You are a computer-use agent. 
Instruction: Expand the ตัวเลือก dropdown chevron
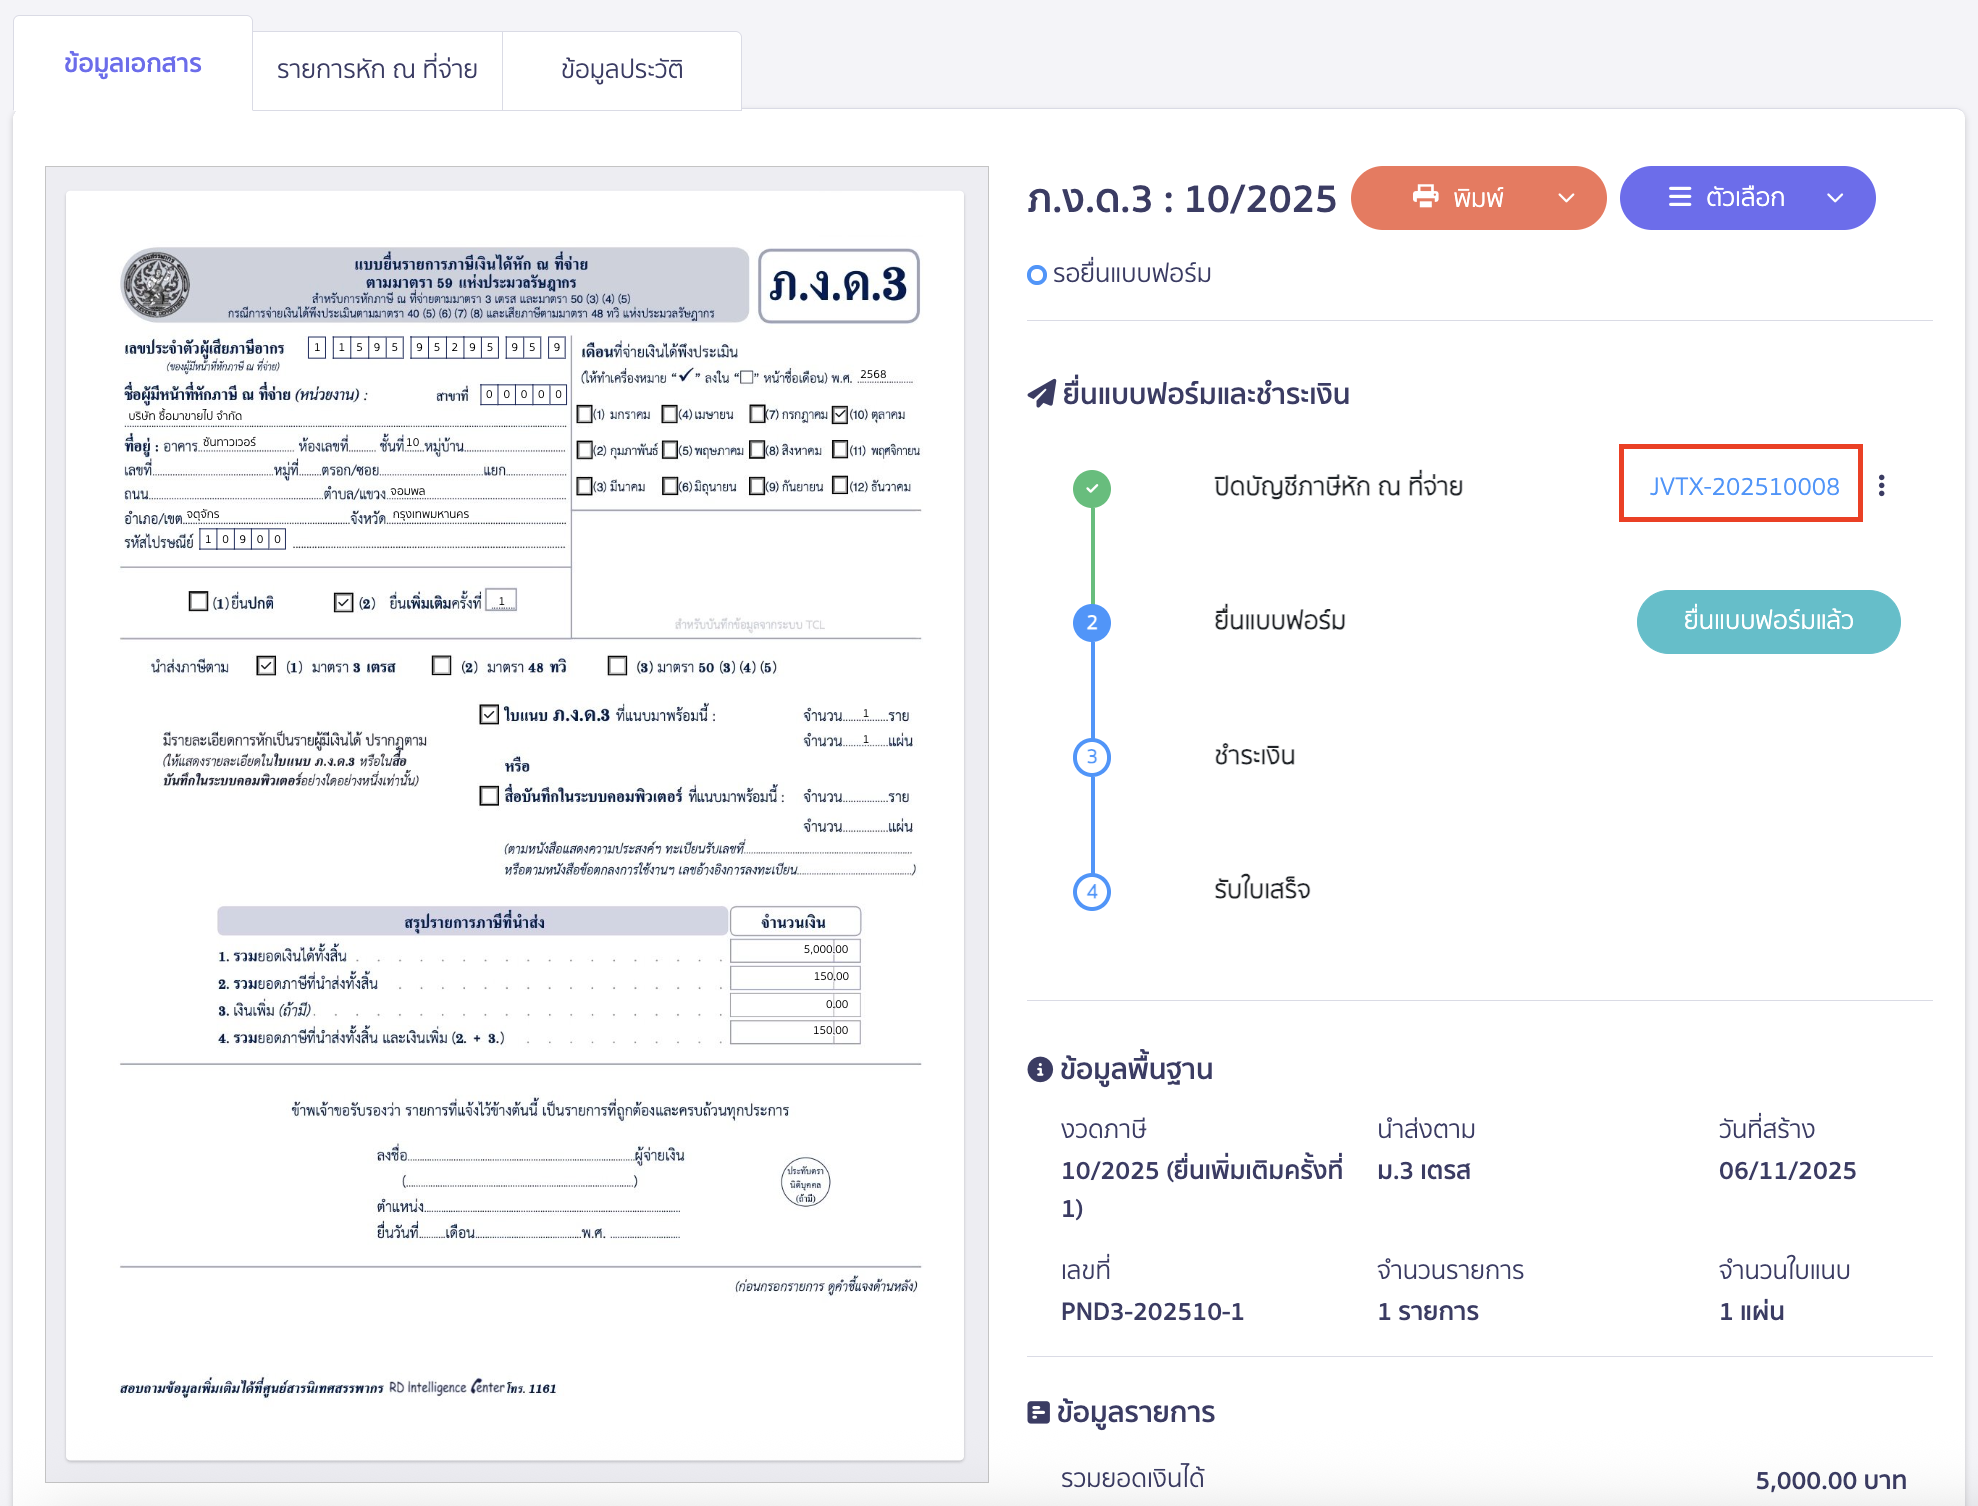click(1836, 197)
